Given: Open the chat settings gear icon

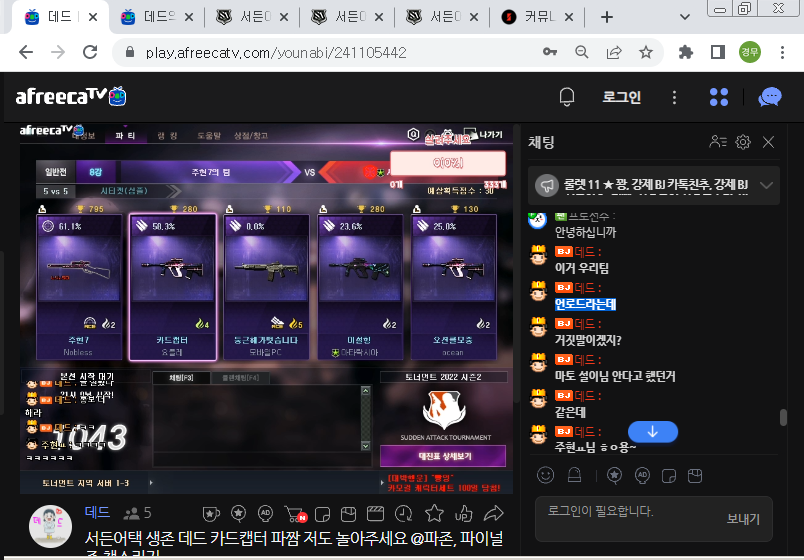Looking at the screenshot, I should point(743,142).
